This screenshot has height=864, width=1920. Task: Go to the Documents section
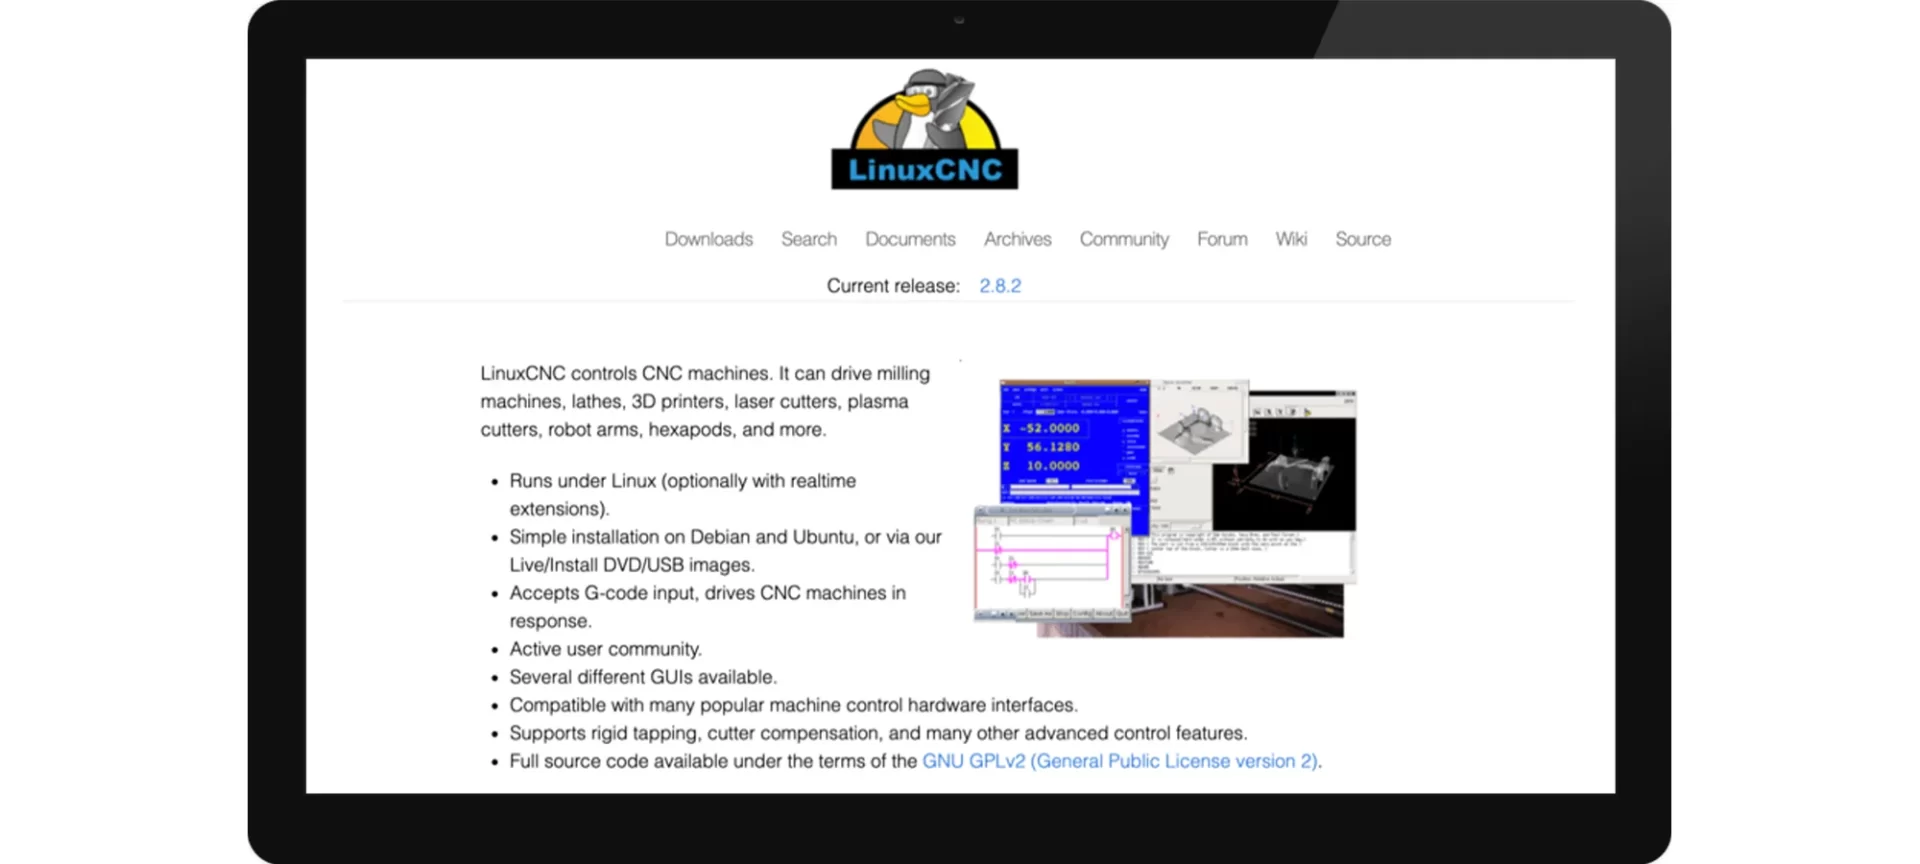click(910, 239)
